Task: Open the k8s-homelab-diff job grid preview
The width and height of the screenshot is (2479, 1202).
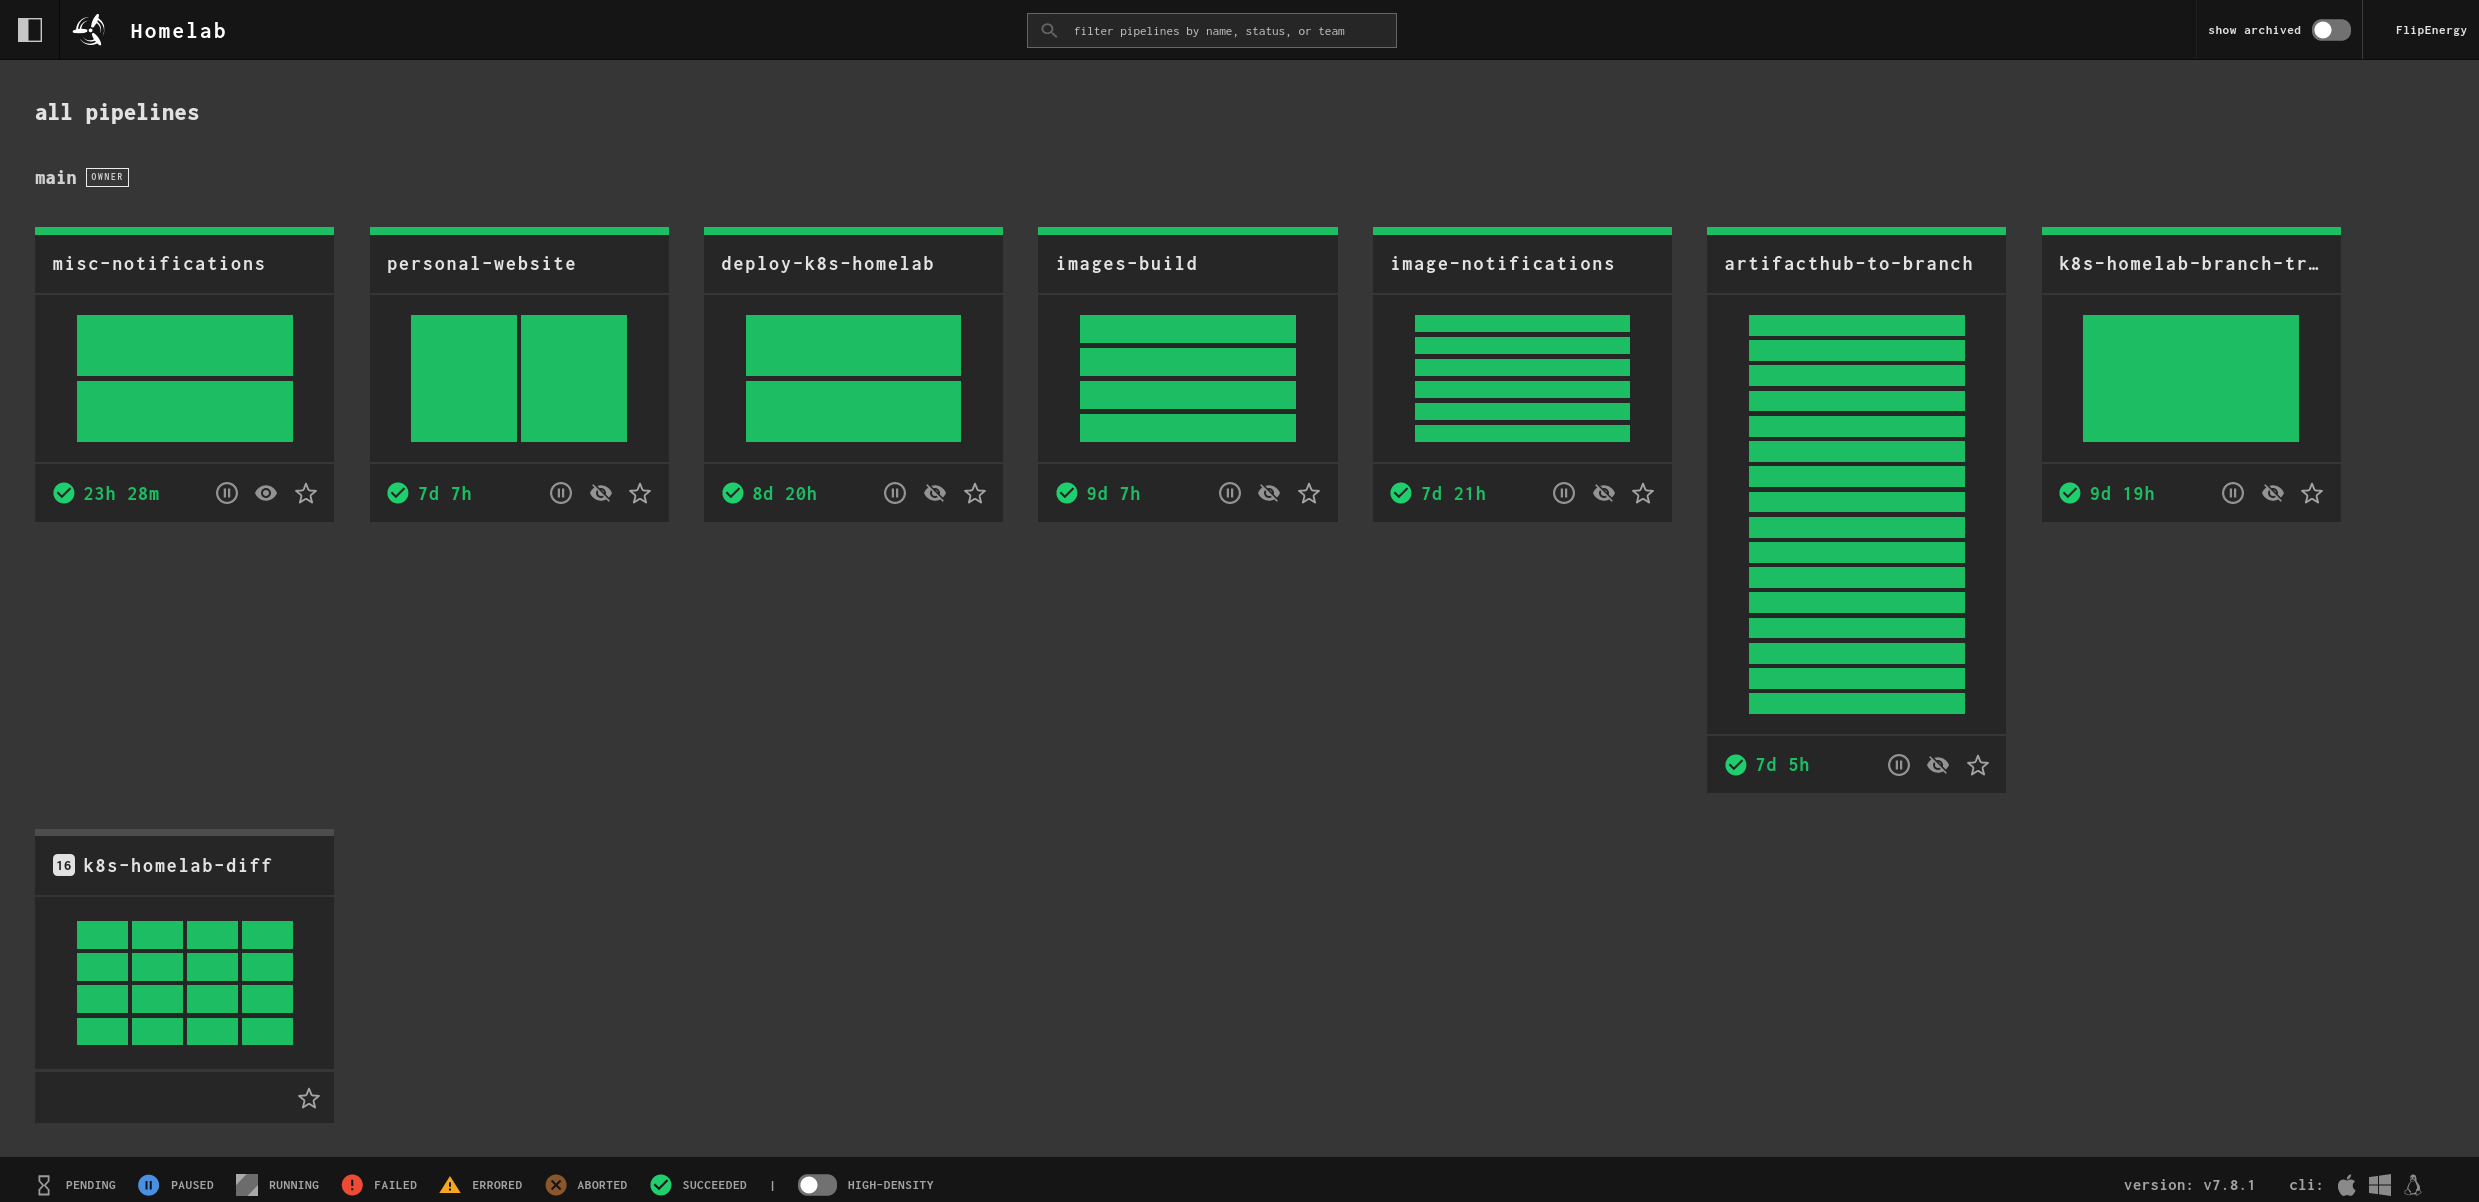Action: (184, 983)
